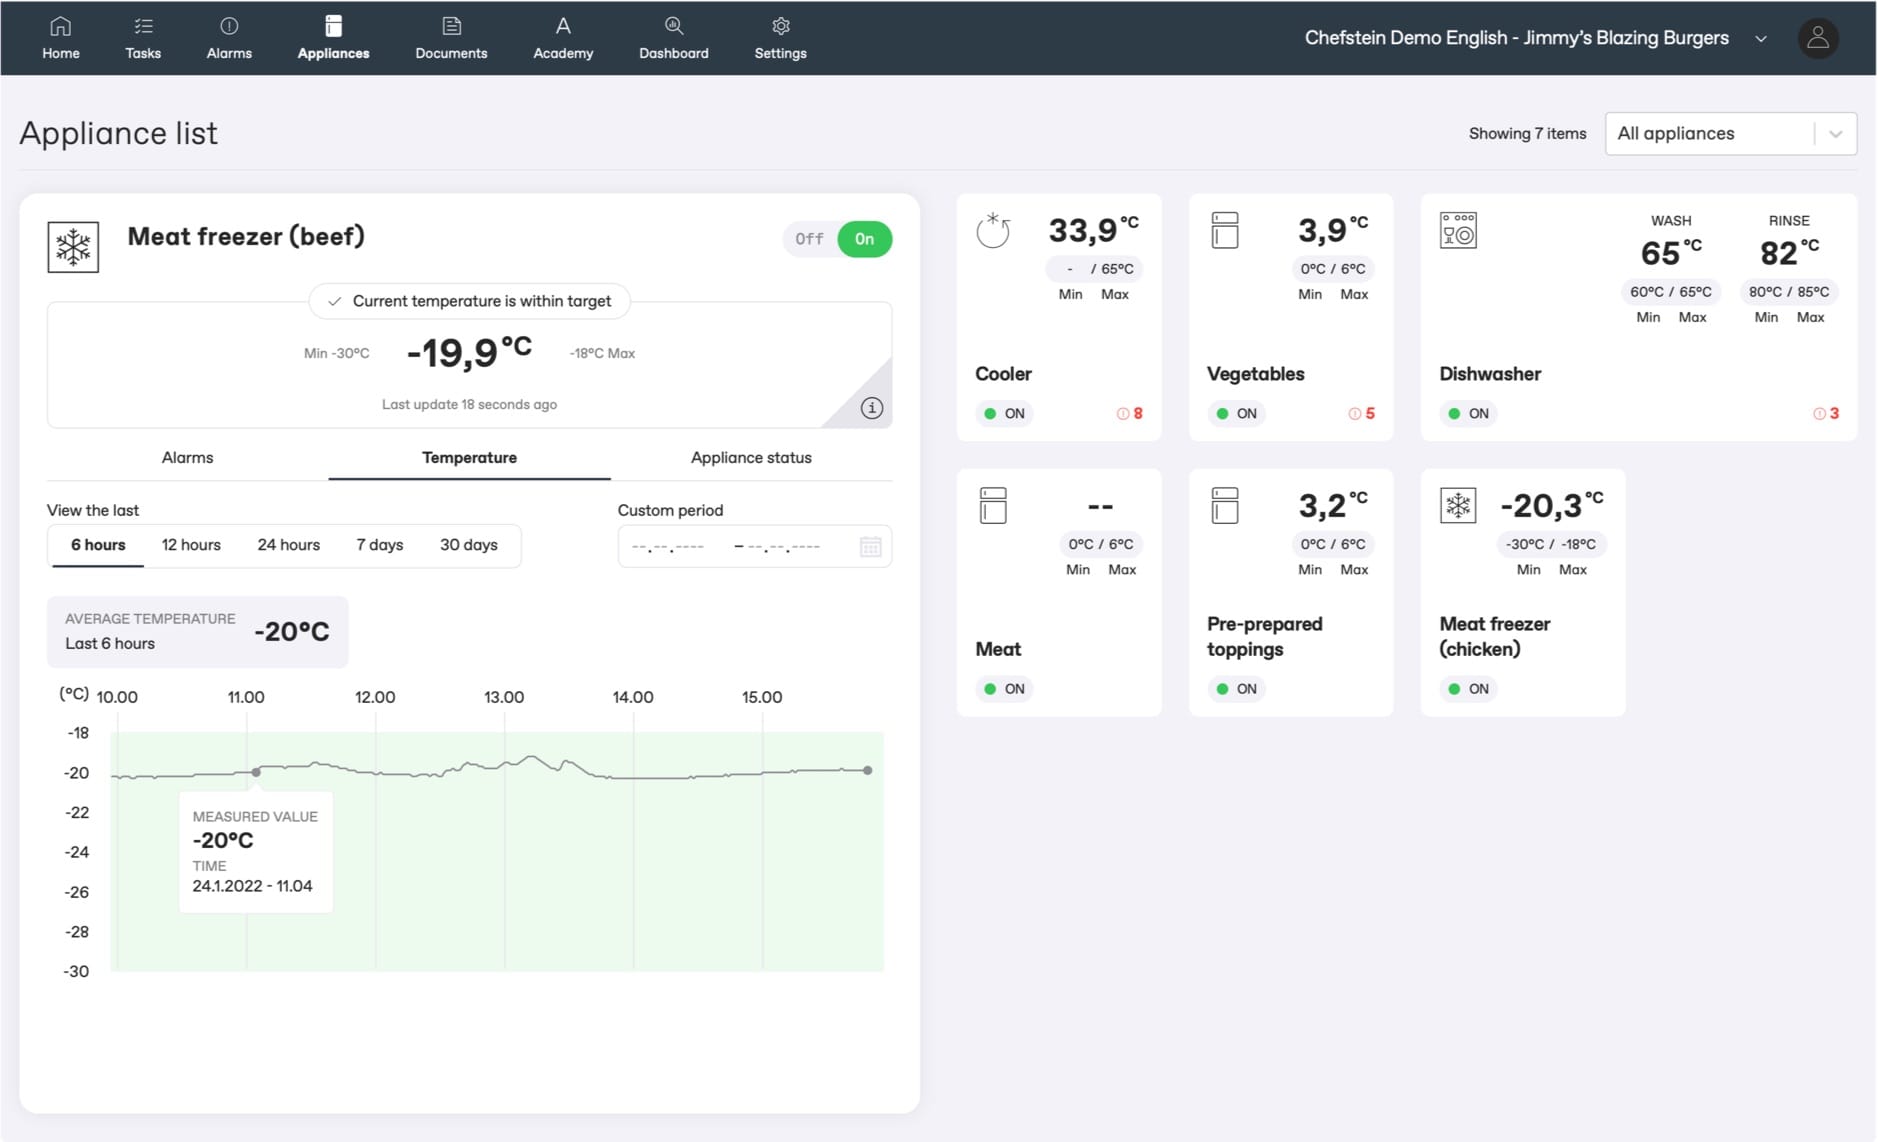Click the snowflake freezer icon on Meat freezer card
Viewport: 1878px width, 1142px height.
[x=73, y=246]
